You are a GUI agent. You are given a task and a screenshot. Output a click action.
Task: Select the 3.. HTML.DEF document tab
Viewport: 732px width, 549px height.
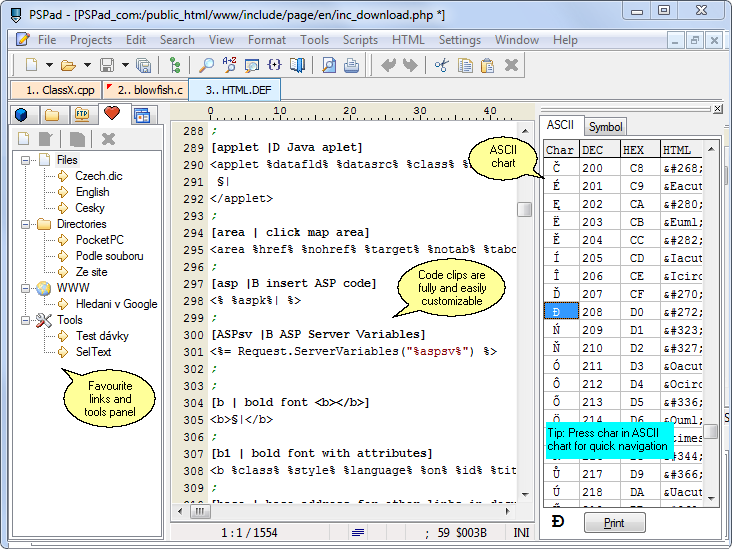point(234,90)
